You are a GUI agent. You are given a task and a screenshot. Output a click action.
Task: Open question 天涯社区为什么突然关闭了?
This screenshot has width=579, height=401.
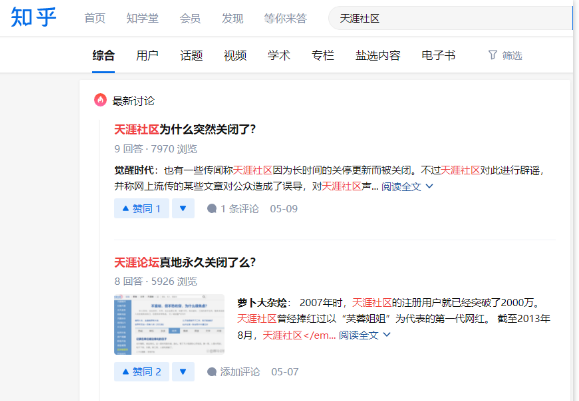[185, 130]
